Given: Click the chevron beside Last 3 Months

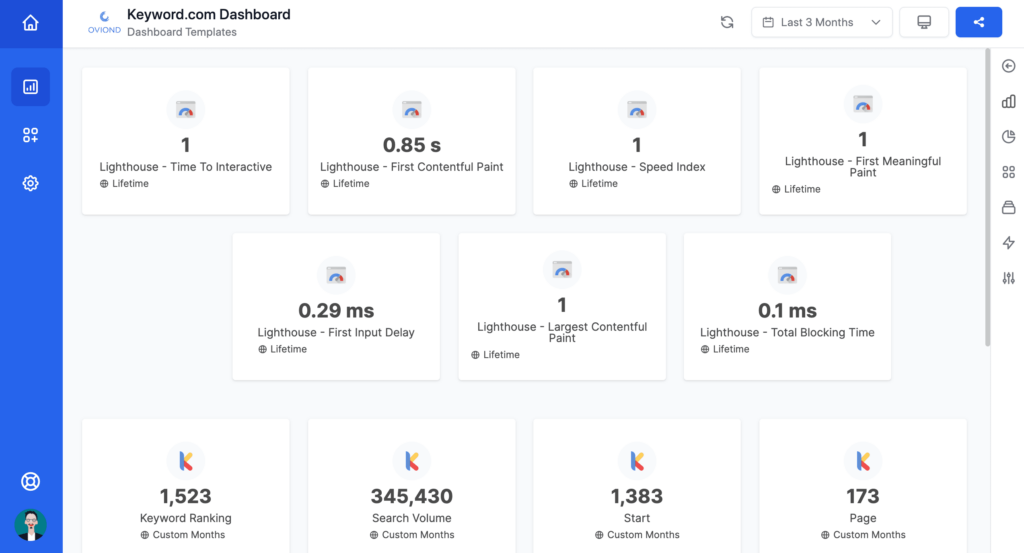Looking at the screenshot, I should pyautogui.click(x=876, y=22).
